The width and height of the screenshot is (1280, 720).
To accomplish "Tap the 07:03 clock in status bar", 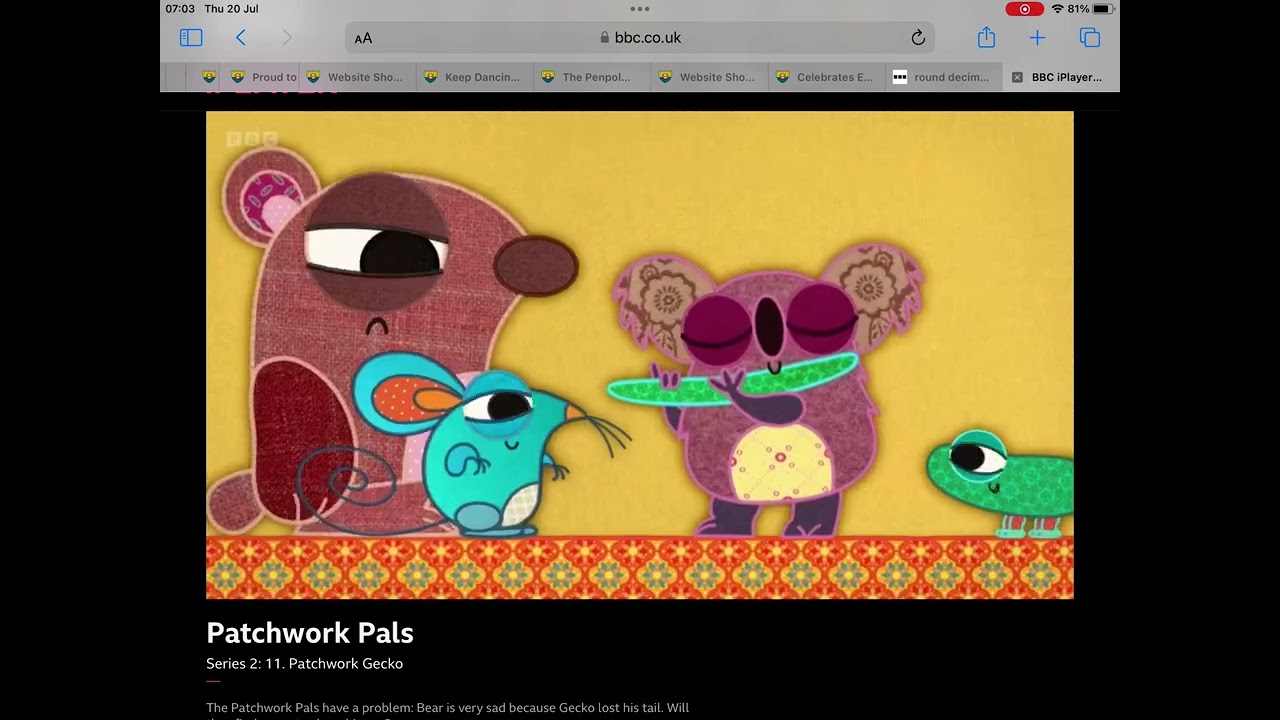I will [x=180, y=9].
